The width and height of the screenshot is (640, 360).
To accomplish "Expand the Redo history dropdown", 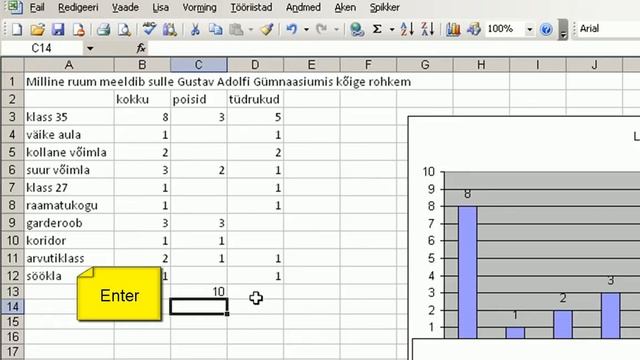I will point(336,29).
